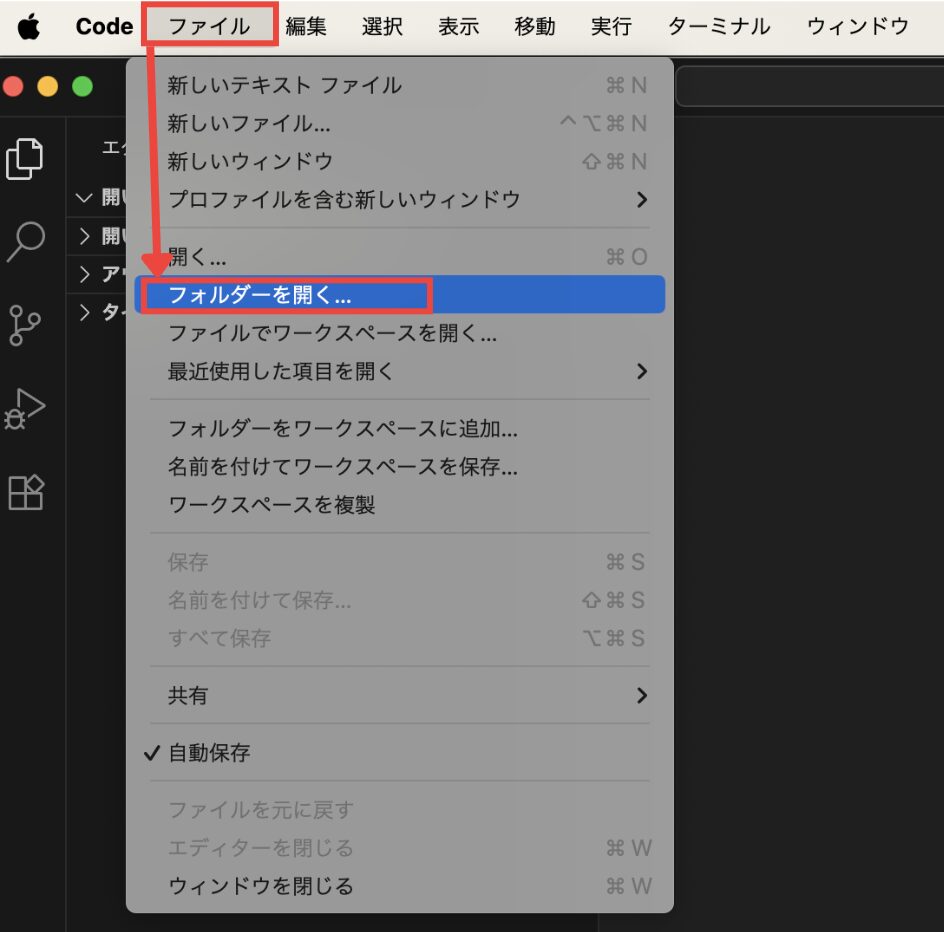This screenshot has width=944, height=932.
Task: Open the Source Control view icon
Action: tap(26, 325)
